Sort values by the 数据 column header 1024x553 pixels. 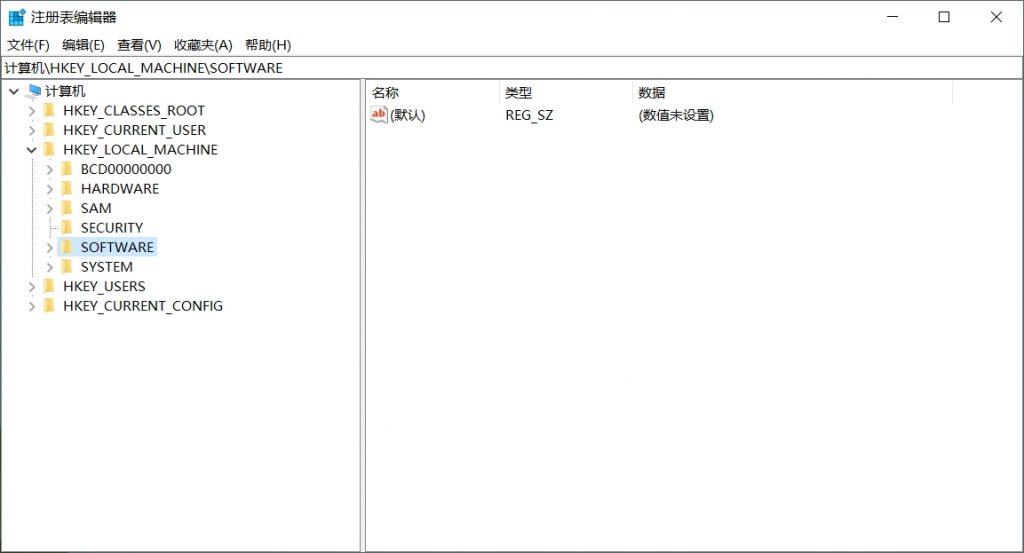(x=792, y=93)
